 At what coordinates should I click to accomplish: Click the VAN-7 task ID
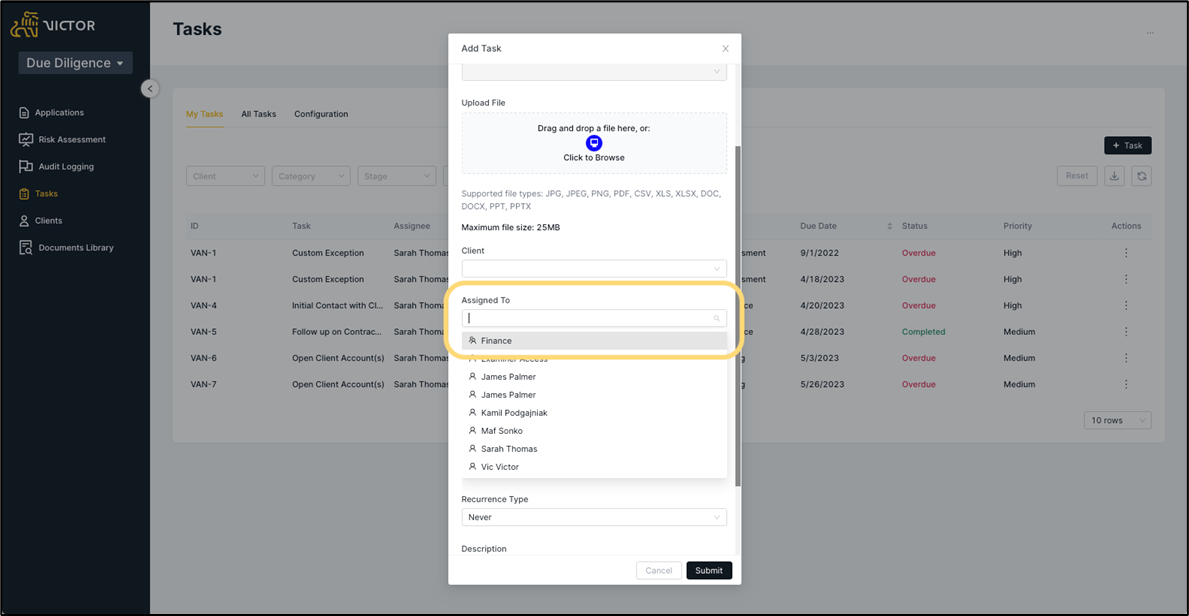(203, 385)
